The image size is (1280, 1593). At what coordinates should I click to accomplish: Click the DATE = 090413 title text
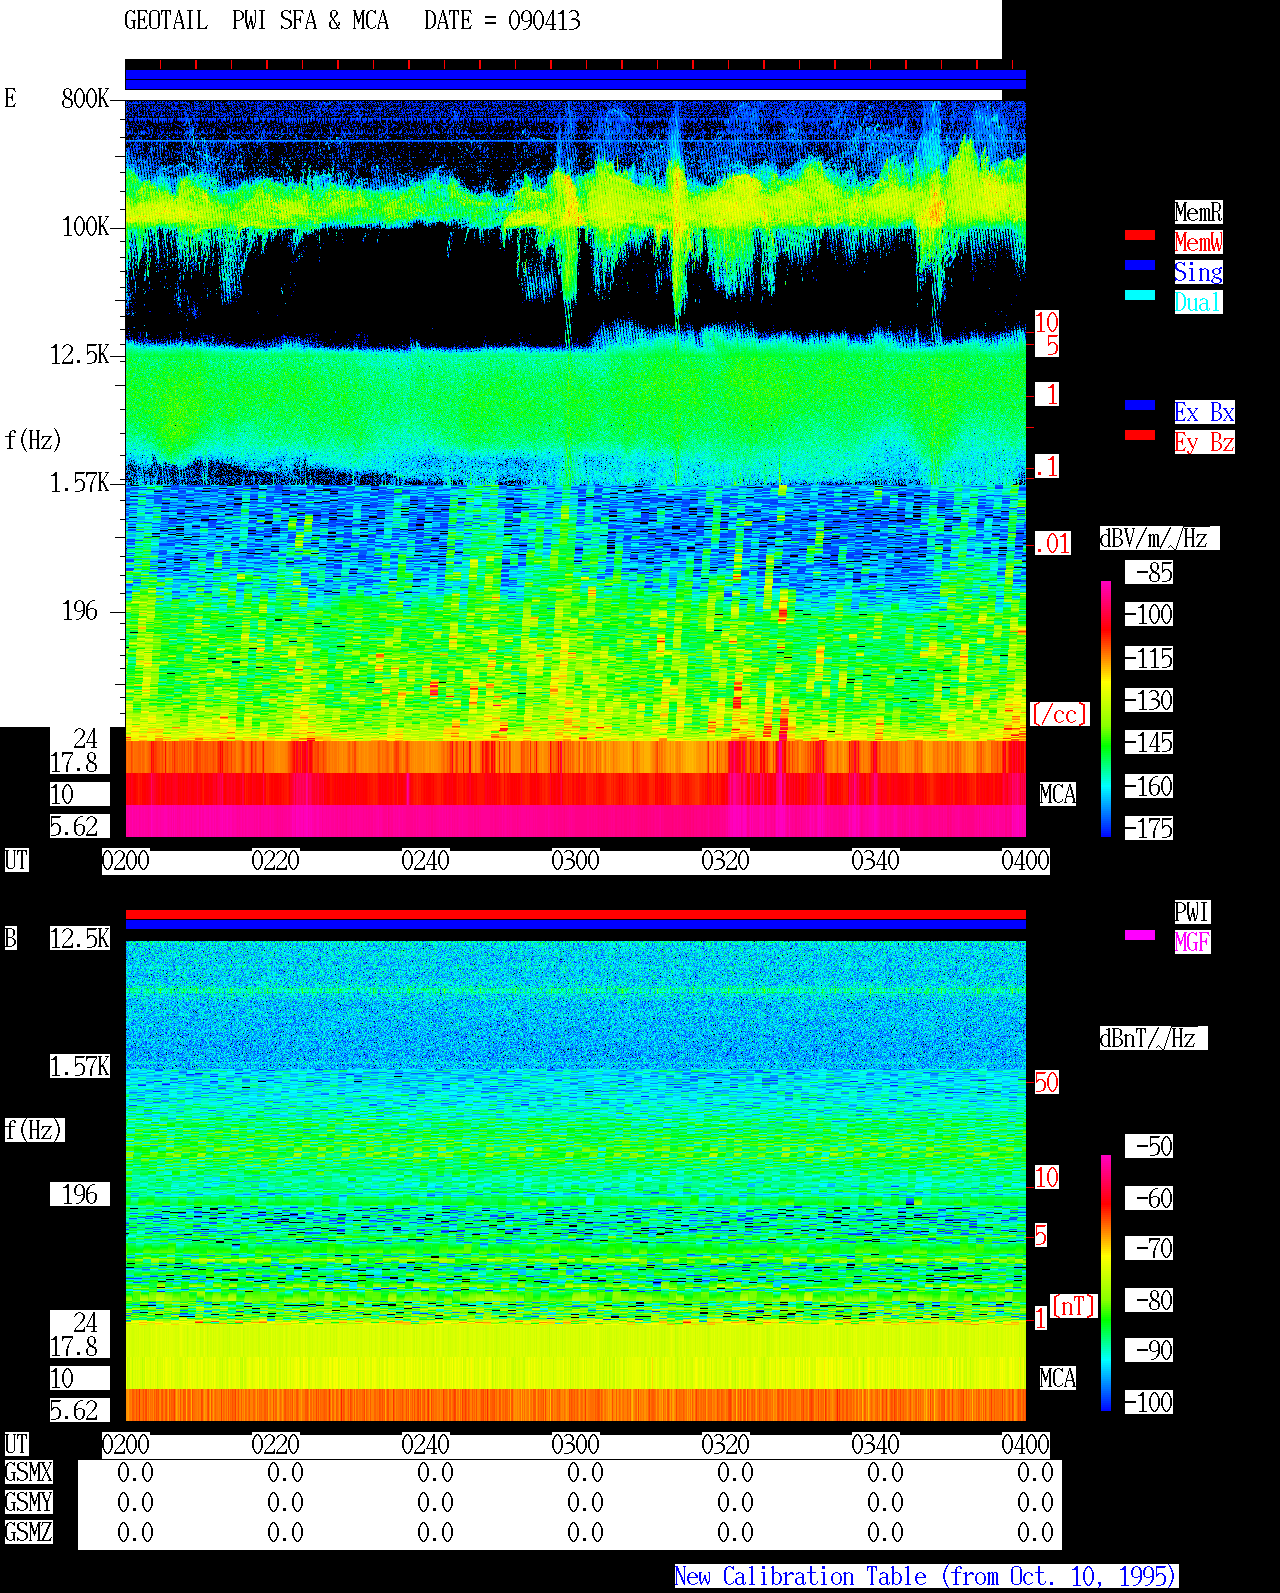[x=502, y=21]
